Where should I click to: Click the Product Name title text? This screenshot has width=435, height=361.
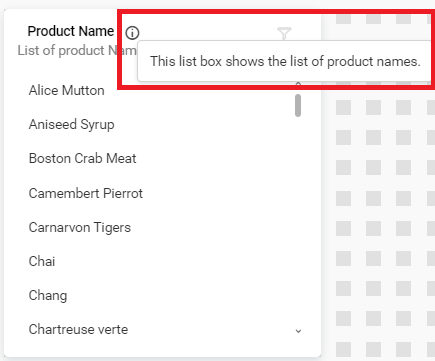coord(71,31)
